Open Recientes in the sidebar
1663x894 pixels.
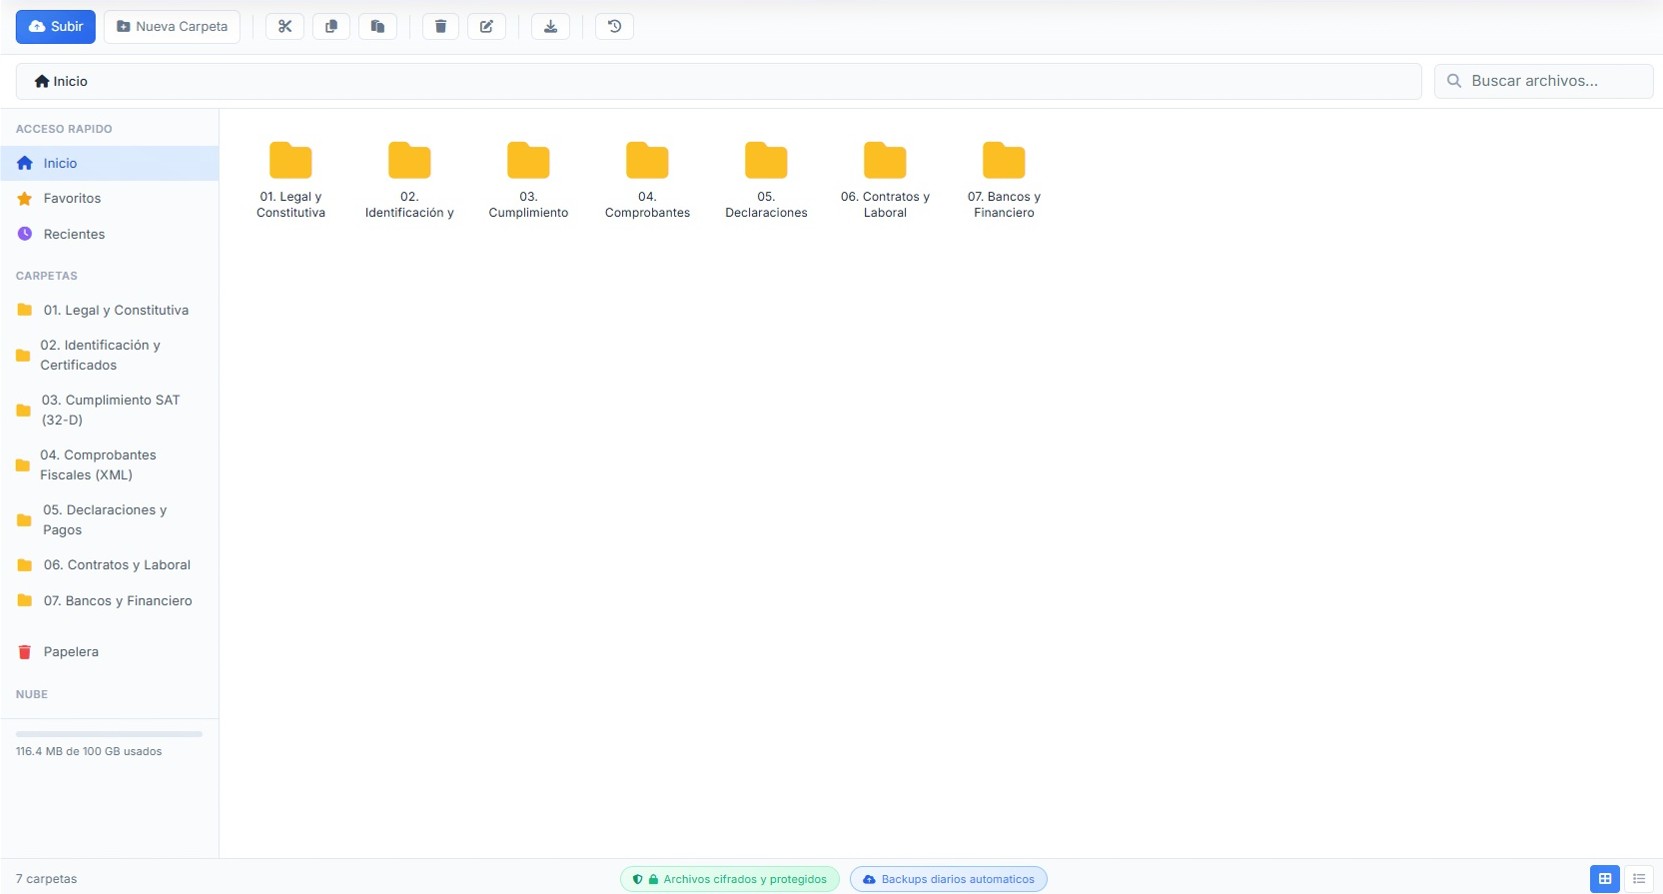pos(109,234)
